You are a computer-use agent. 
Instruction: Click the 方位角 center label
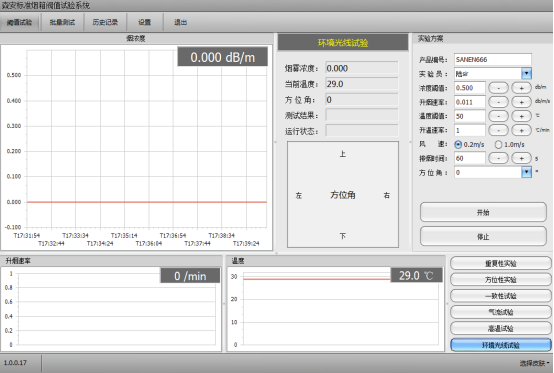tap(343, 195)
